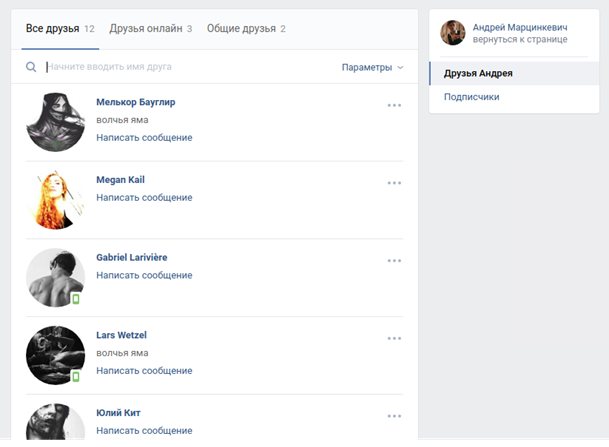The image size is (609, 447).
Task: Open the Gabriel Larivière profile link
Action: coord(132,257)
